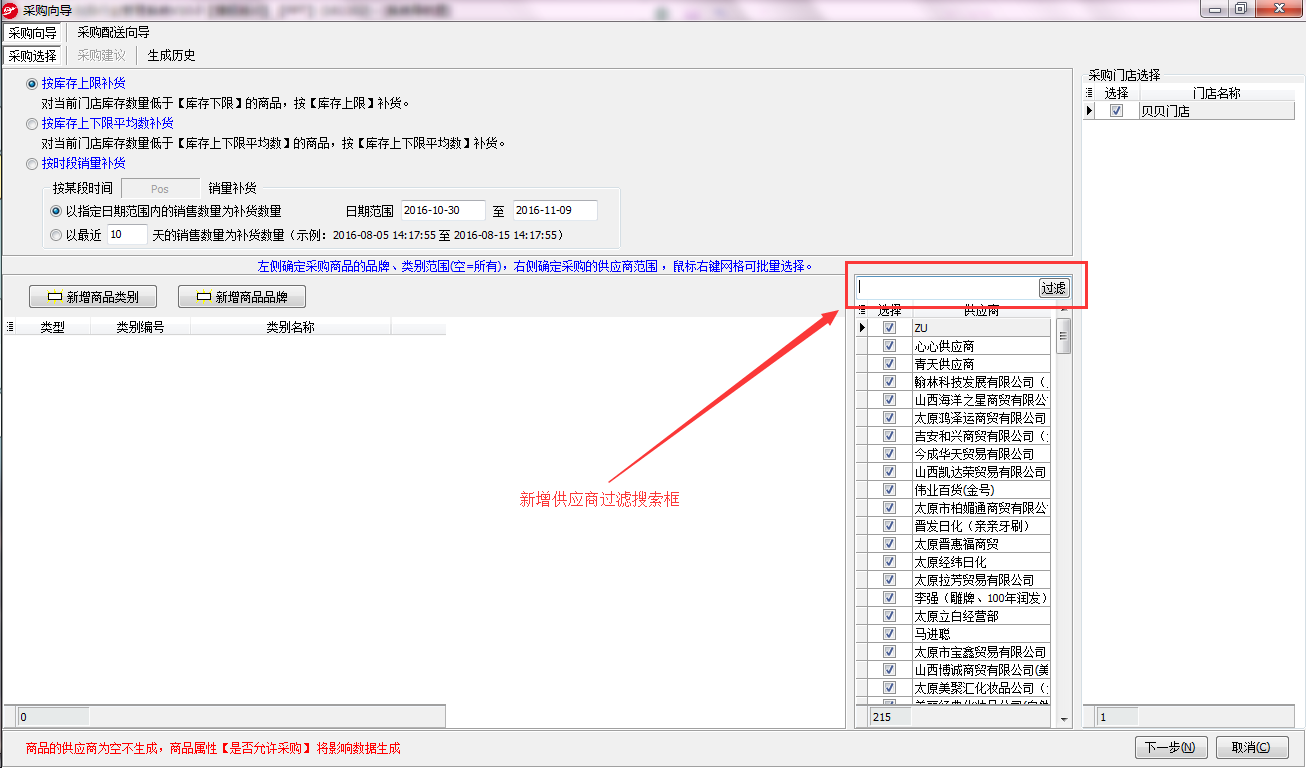Sort by 类别名称 column header
This screenshot has height=768, width=1306.
coord(290,327)
